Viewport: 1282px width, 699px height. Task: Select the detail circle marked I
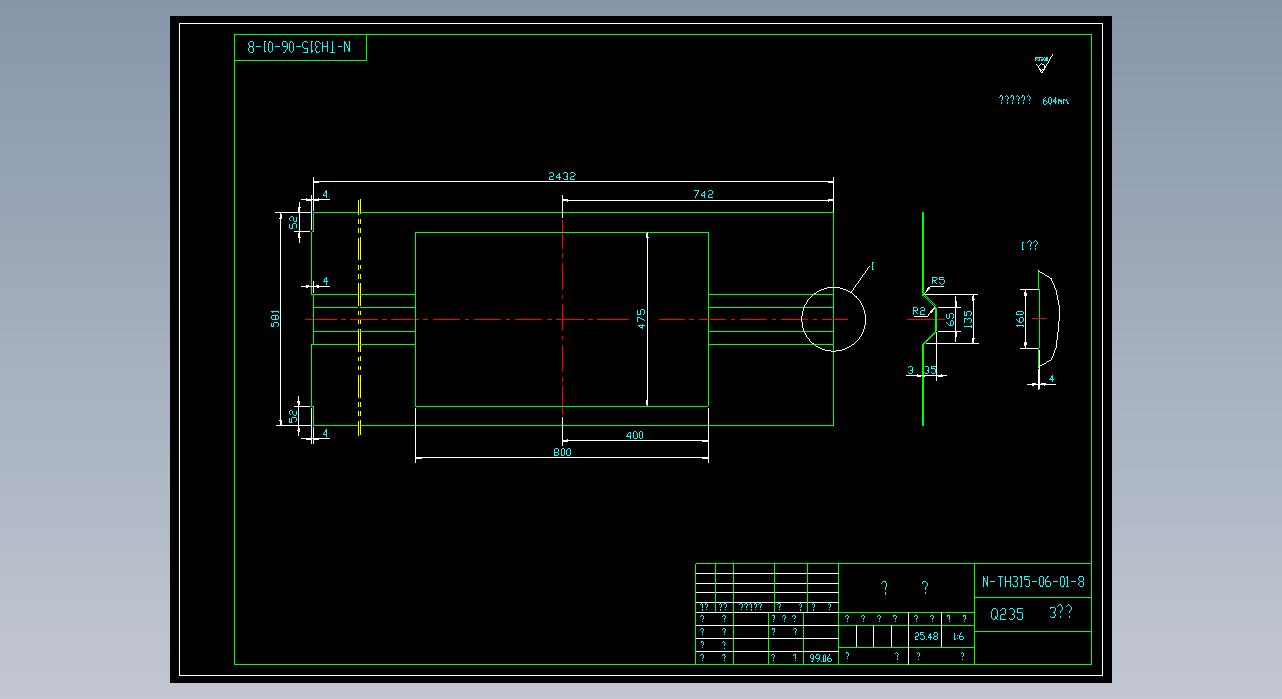pyautogui.click(x=833, y=319)
